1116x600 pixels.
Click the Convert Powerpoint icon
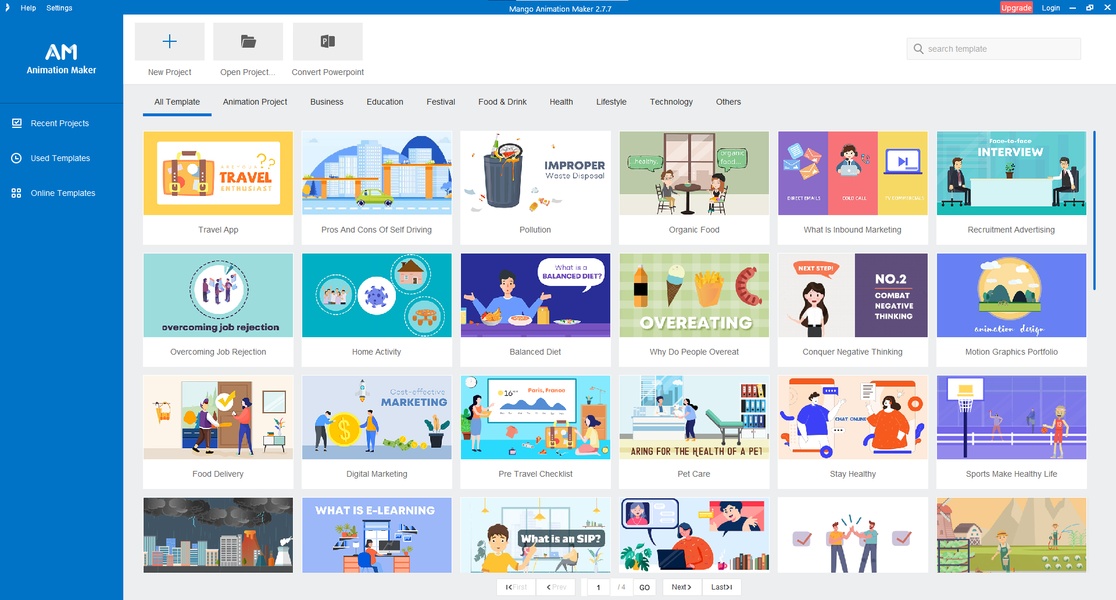tap(327, 42)
